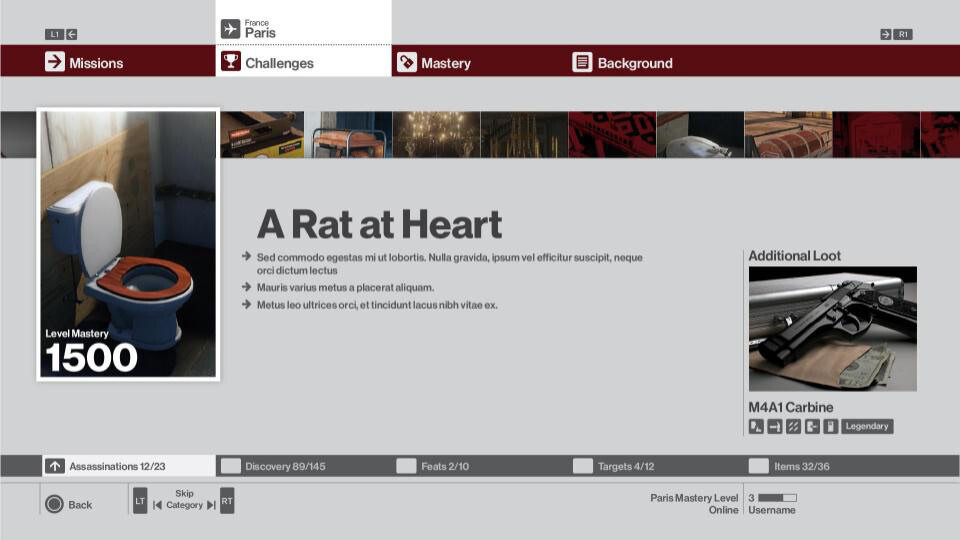Click the second weapon perk icon
The image size is (960, 540).
point(774,427)
